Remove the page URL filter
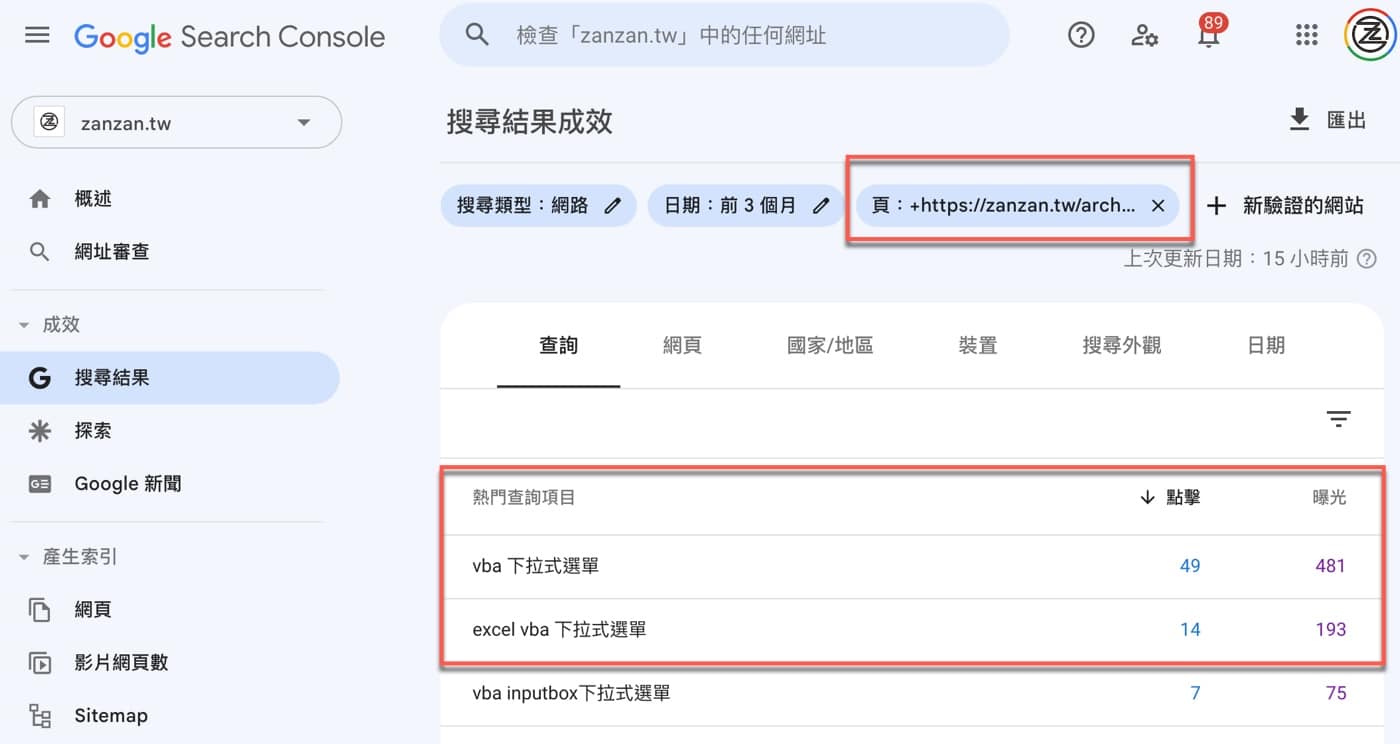The image size is (1400, 744). click(x=1158, y=206)
